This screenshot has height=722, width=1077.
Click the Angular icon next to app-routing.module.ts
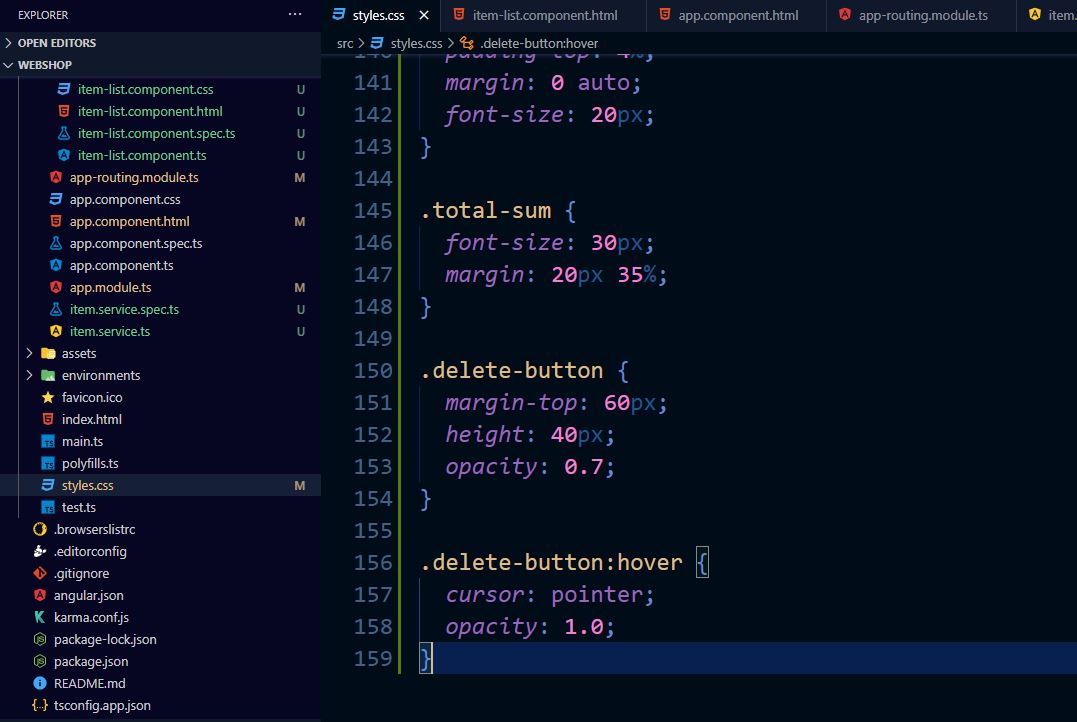click(x=58, y=177)
